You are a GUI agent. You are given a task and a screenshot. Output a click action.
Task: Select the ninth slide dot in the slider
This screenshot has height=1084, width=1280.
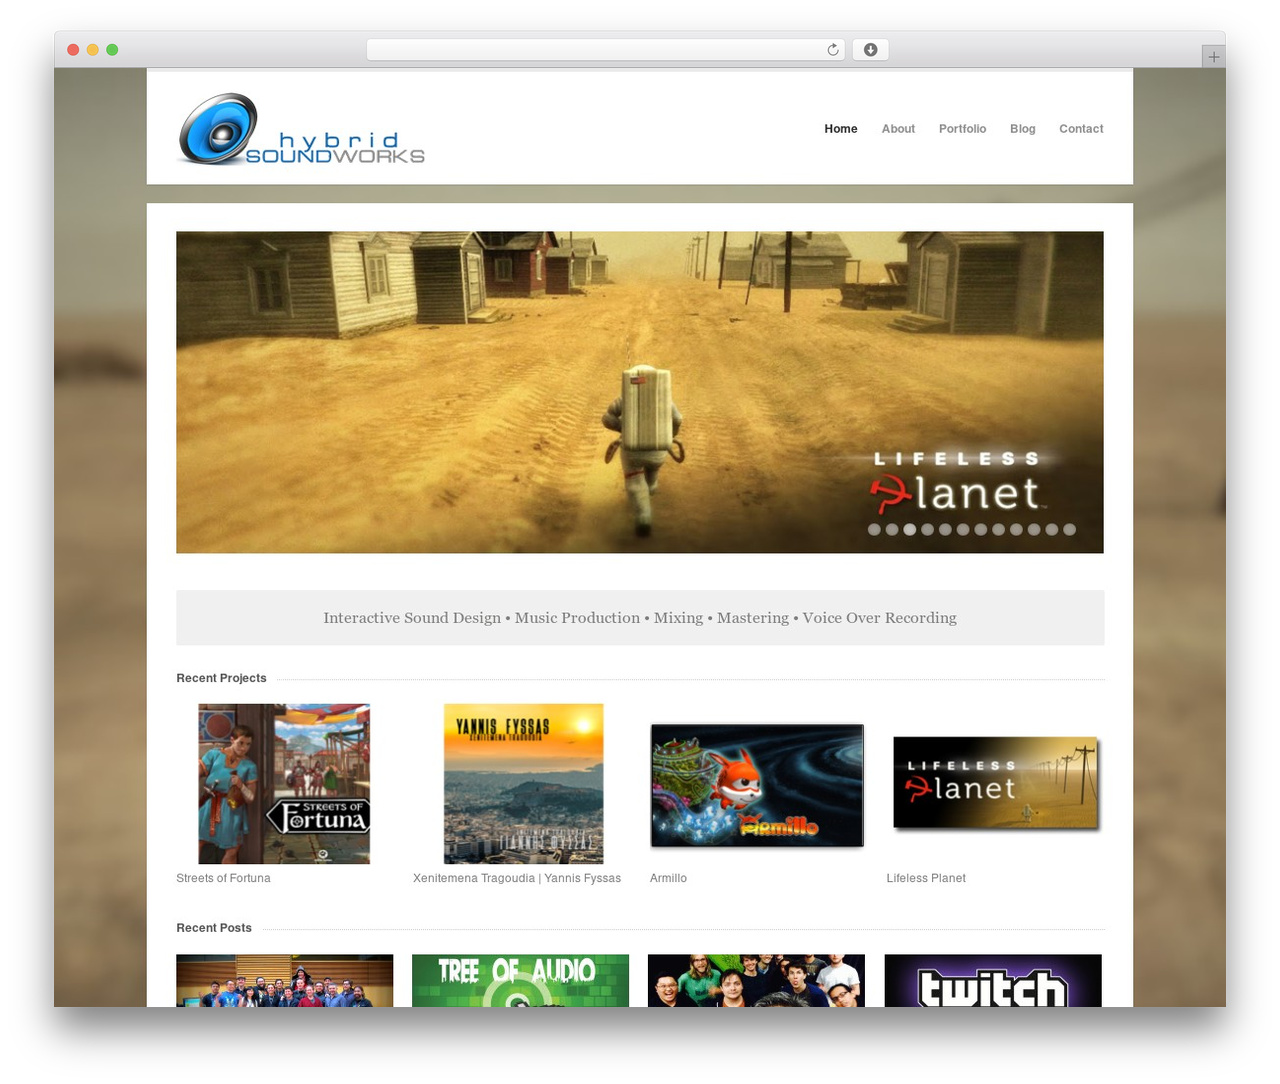click(x=1016, y=530)
